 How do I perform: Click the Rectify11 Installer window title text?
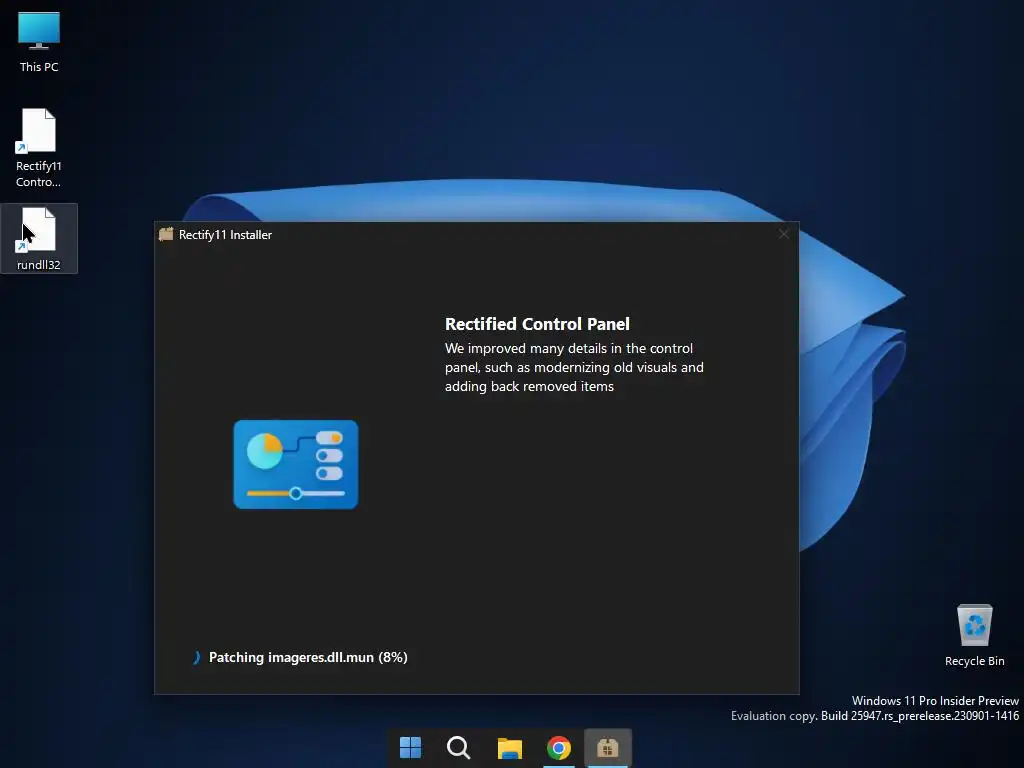click(x=225, y=234)
